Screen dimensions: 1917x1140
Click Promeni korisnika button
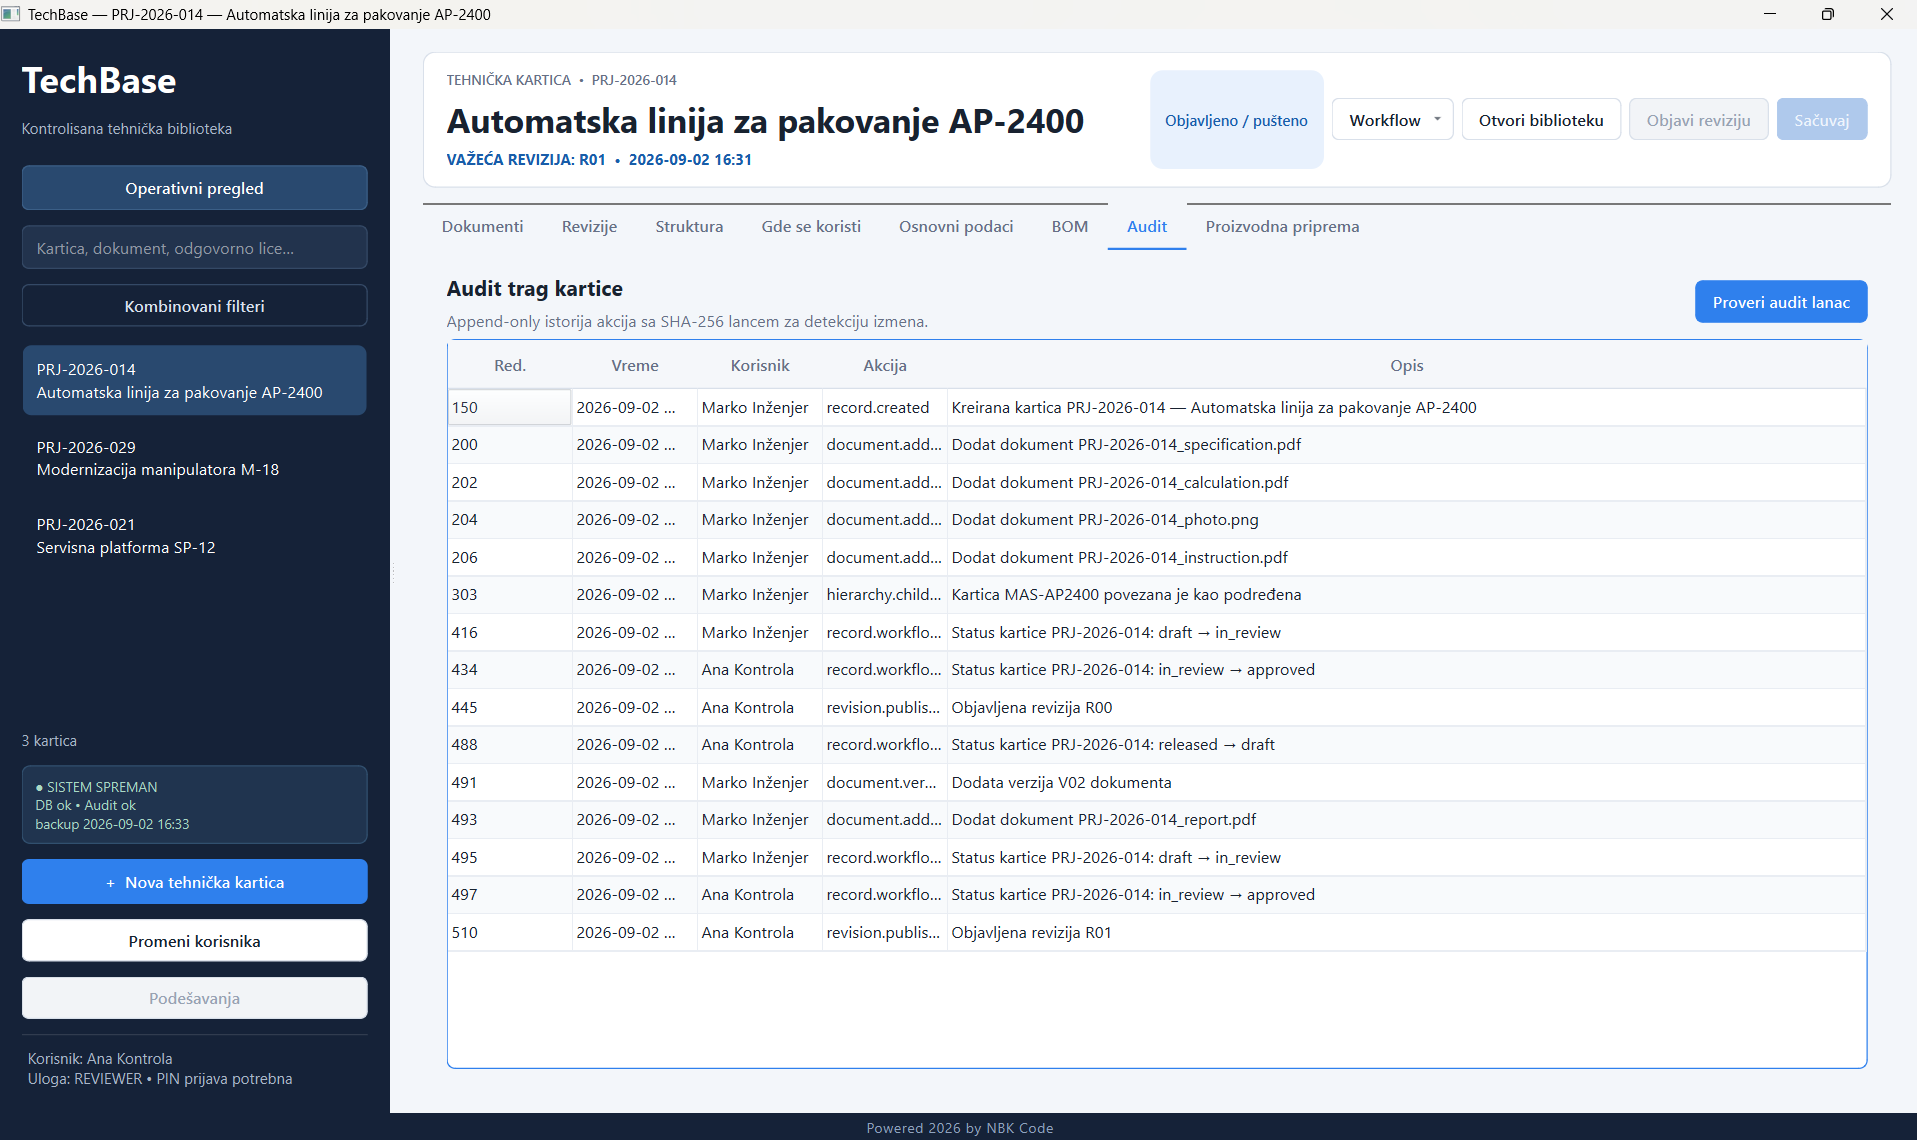point(194,941)
